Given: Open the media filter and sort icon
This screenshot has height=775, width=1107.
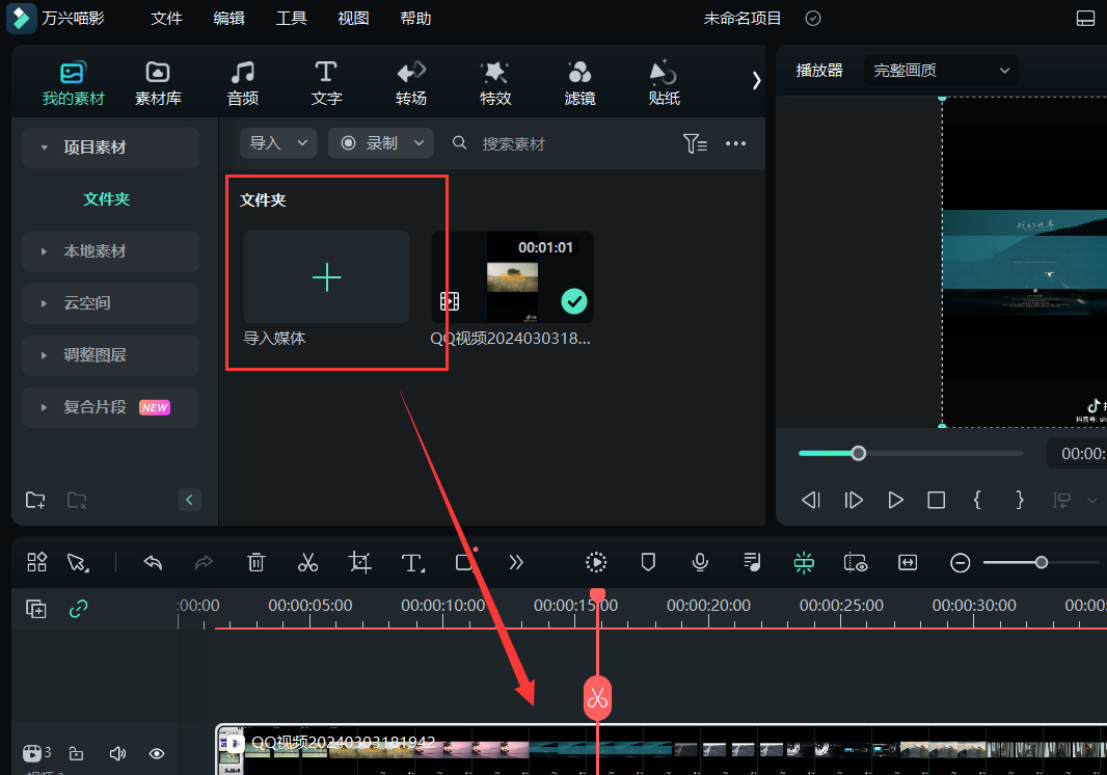Looking at the screenshot, I should [695, 143].
